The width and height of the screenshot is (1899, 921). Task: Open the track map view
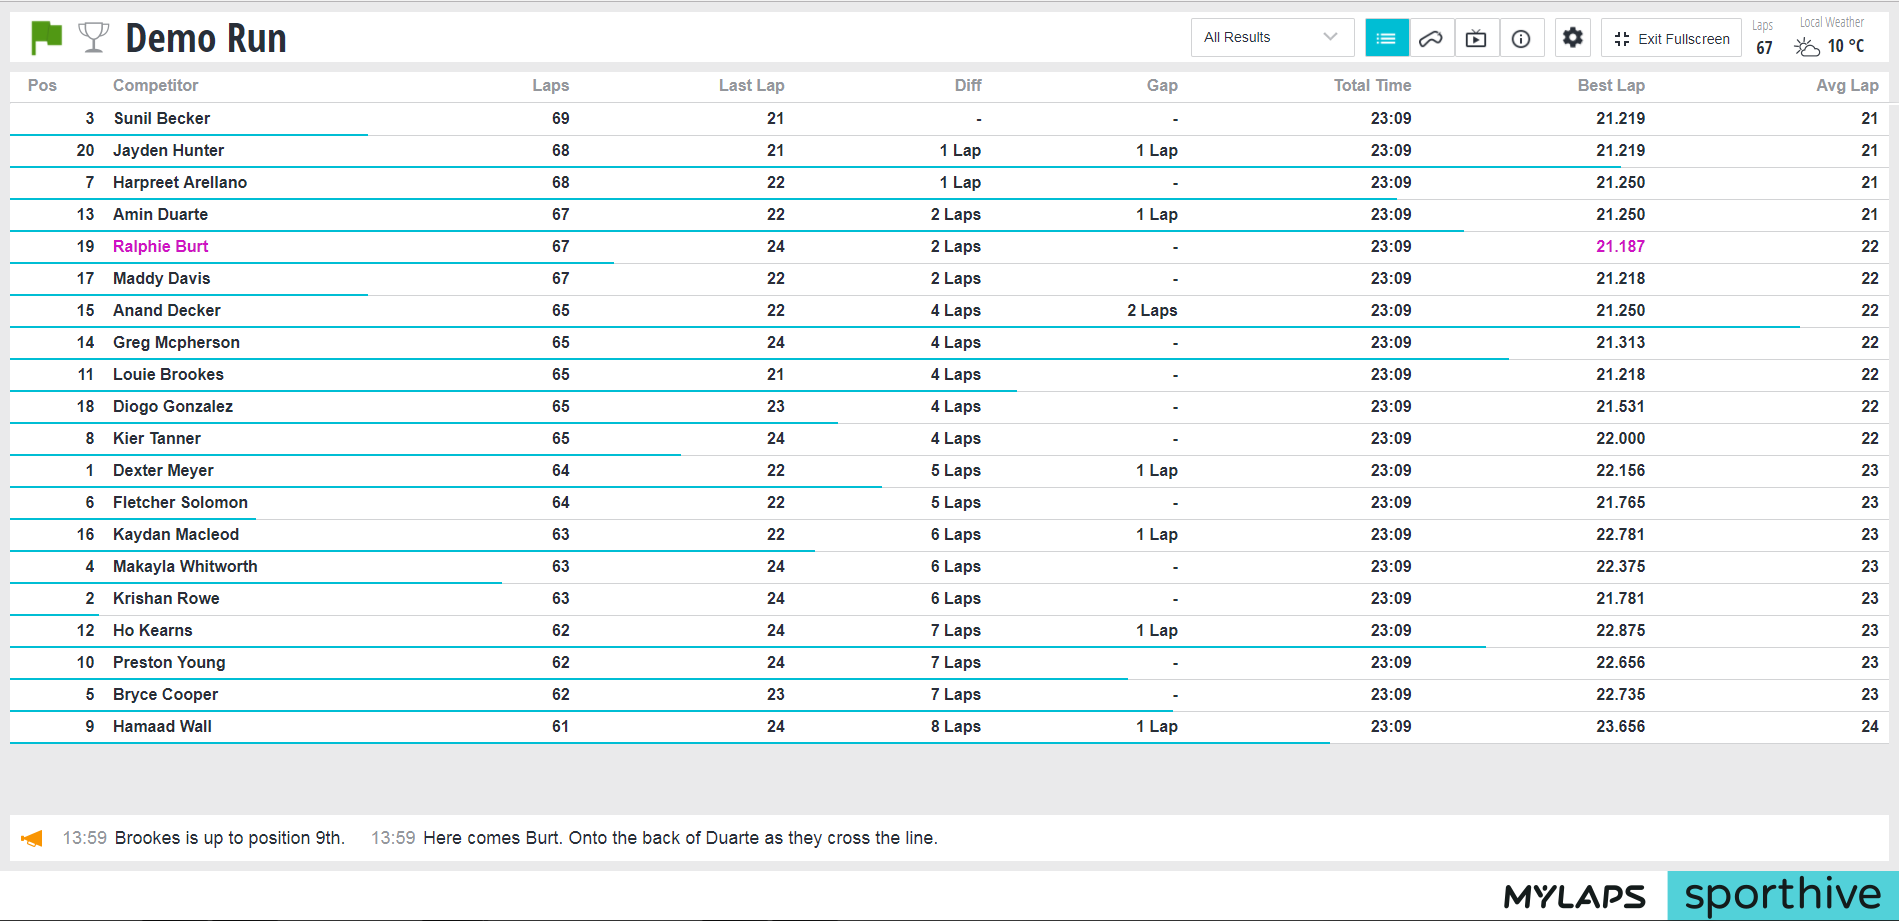[1431, 39]
